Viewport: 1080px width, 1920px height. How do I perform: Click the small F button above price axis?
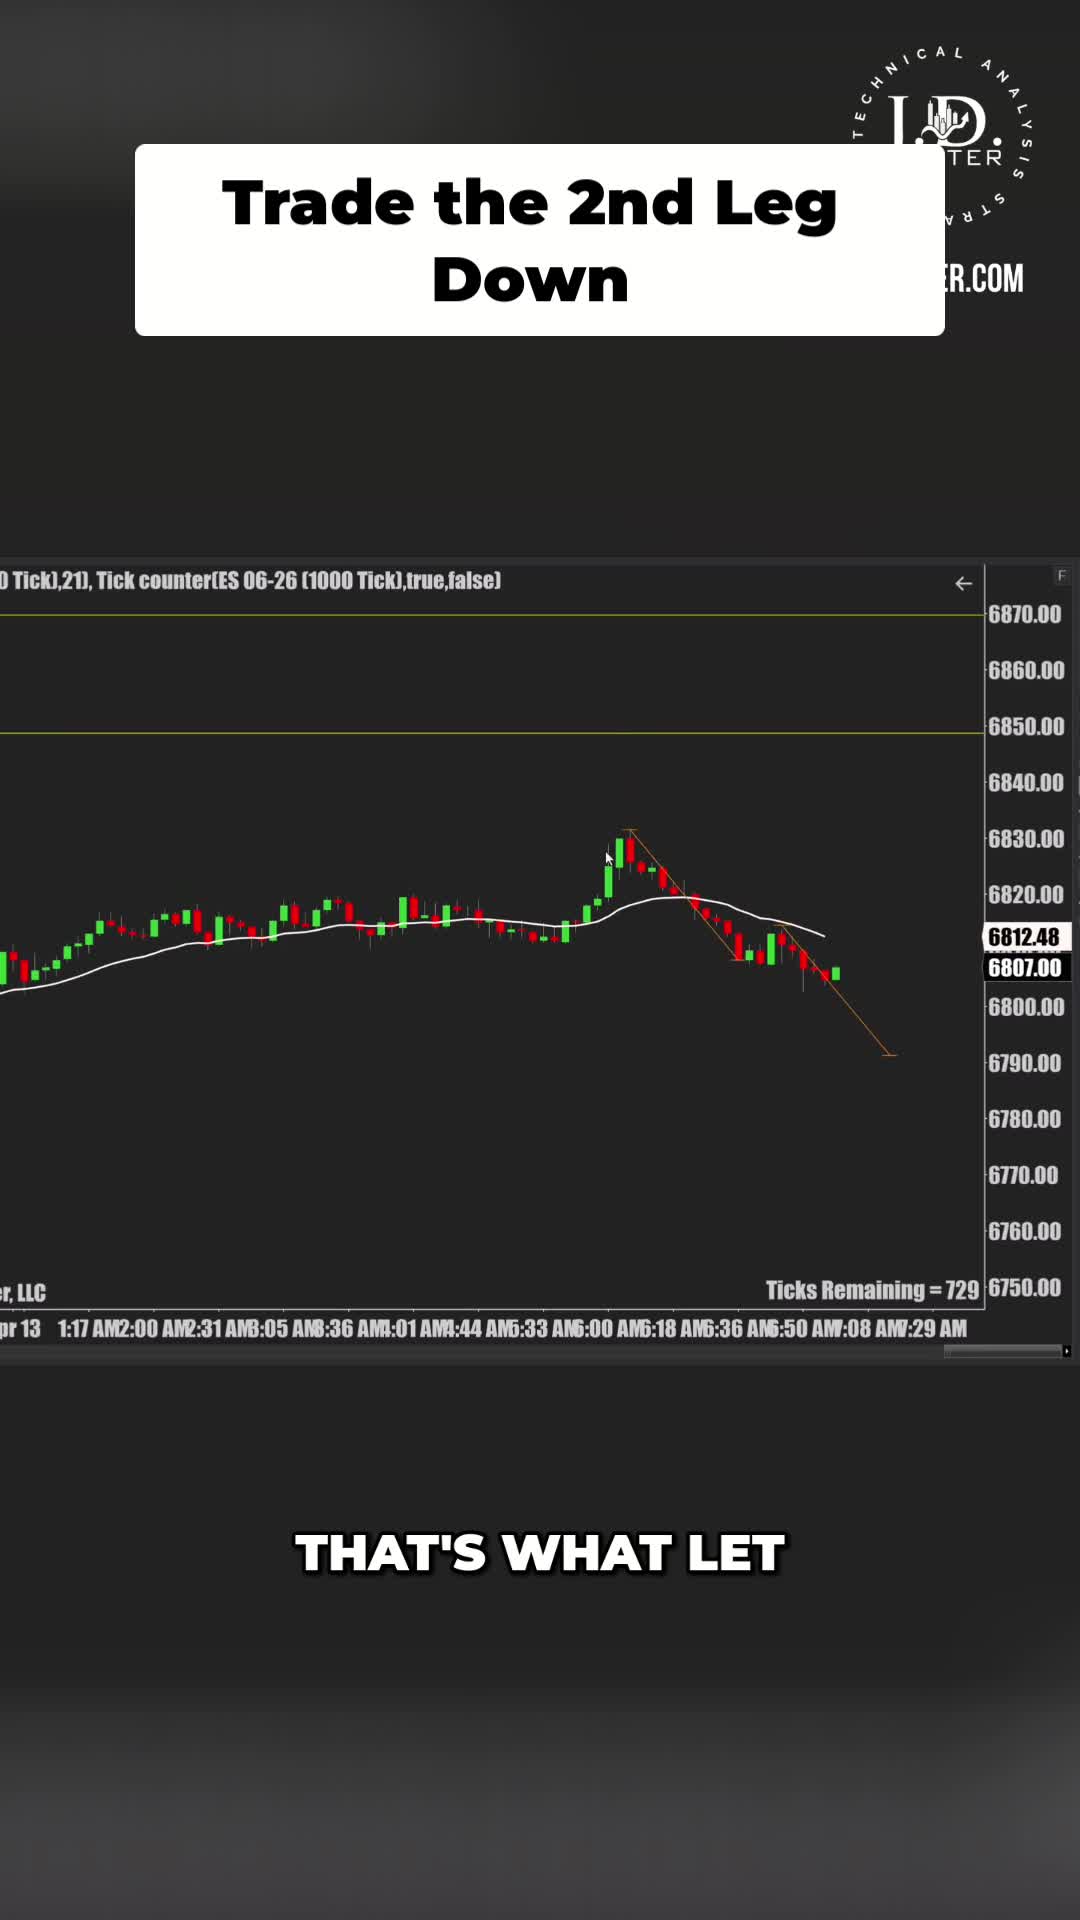pos(1062,575)
